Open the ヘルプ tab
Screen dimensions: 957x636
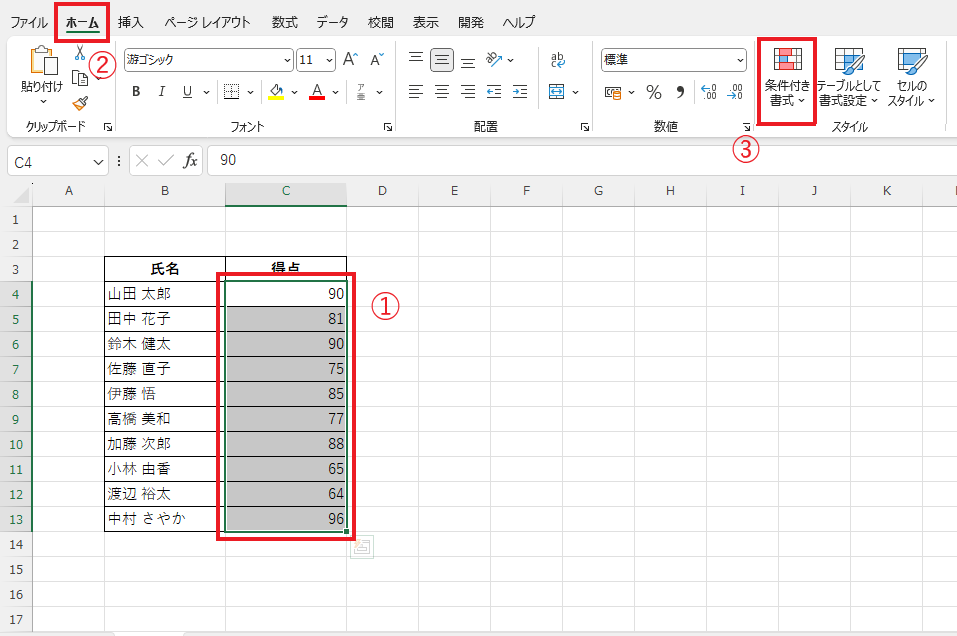(519, 23)
